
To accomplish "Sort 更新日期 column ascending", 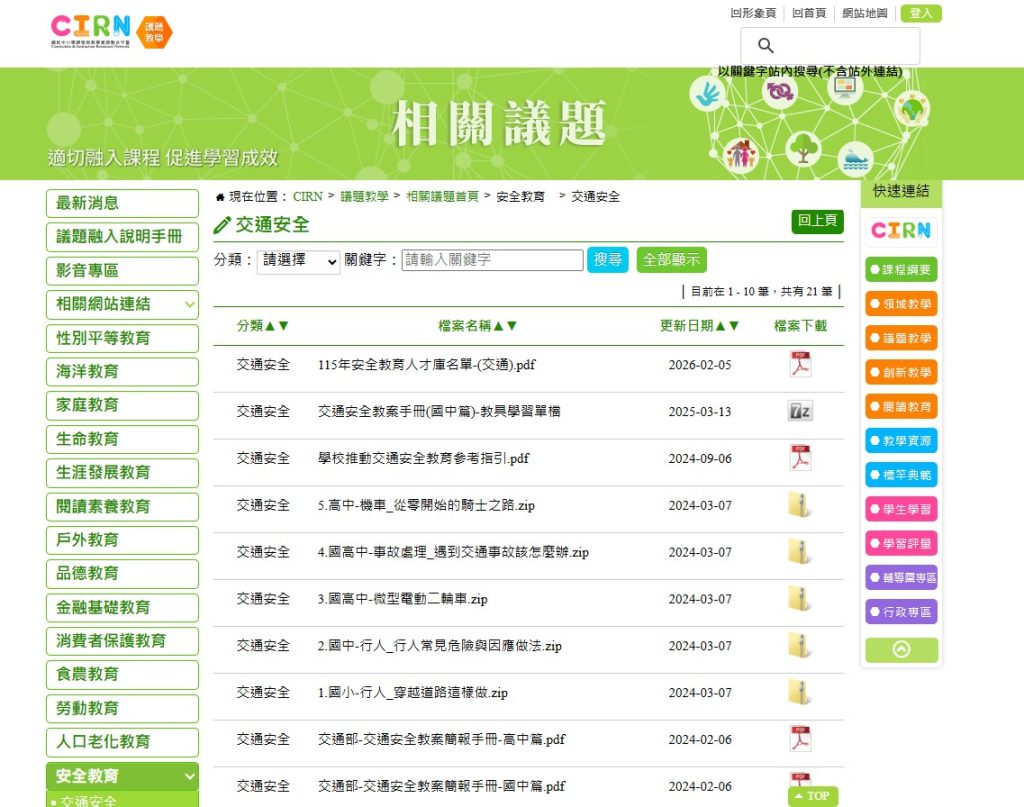I will [720, 326].
